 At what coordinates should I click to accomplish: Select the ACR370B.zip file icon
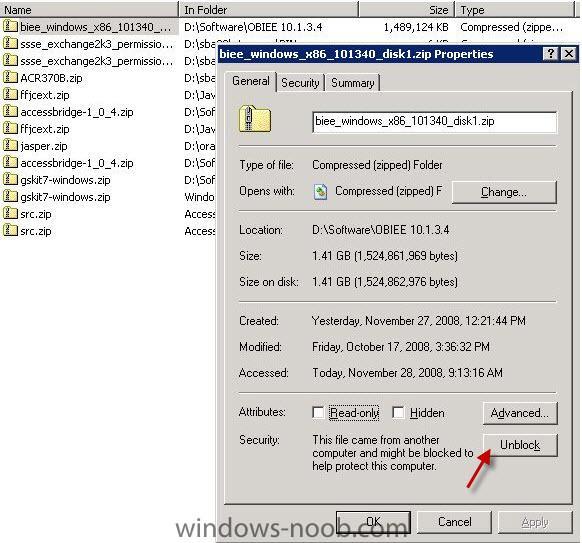10,78
